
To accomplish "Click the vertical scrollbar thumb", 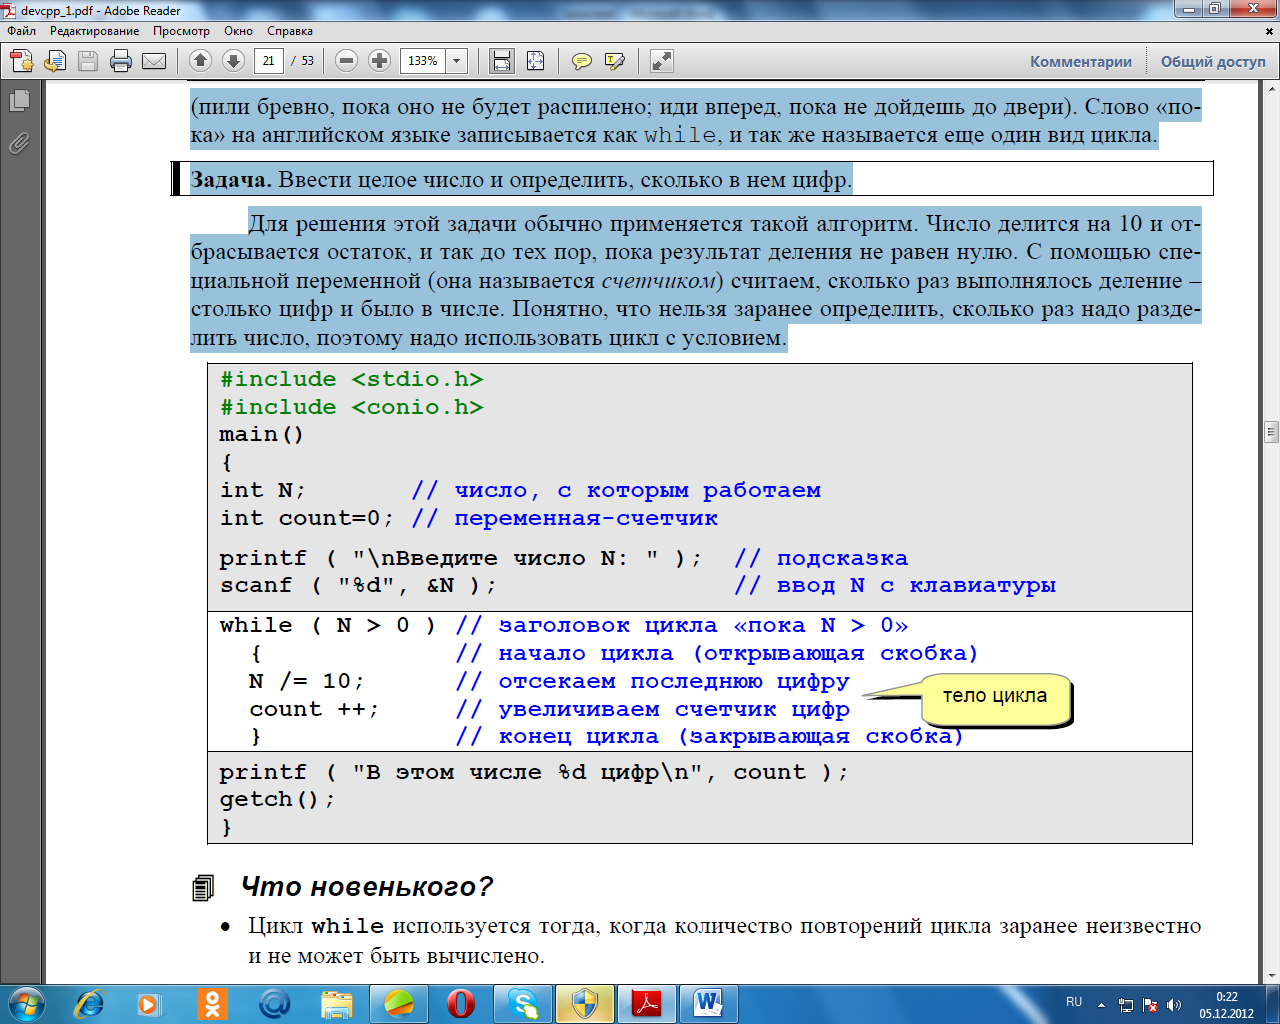I will pos(1271,432).
